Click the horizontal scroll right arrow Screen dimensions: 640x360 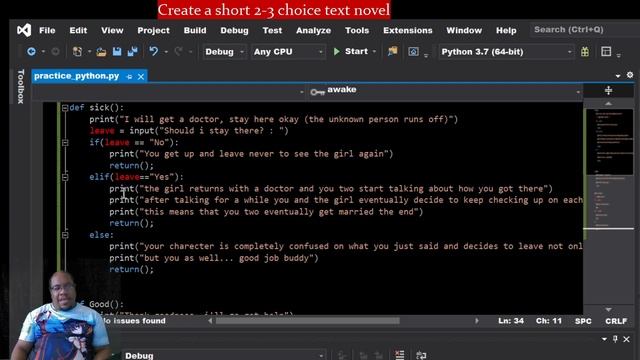(477, 321)
